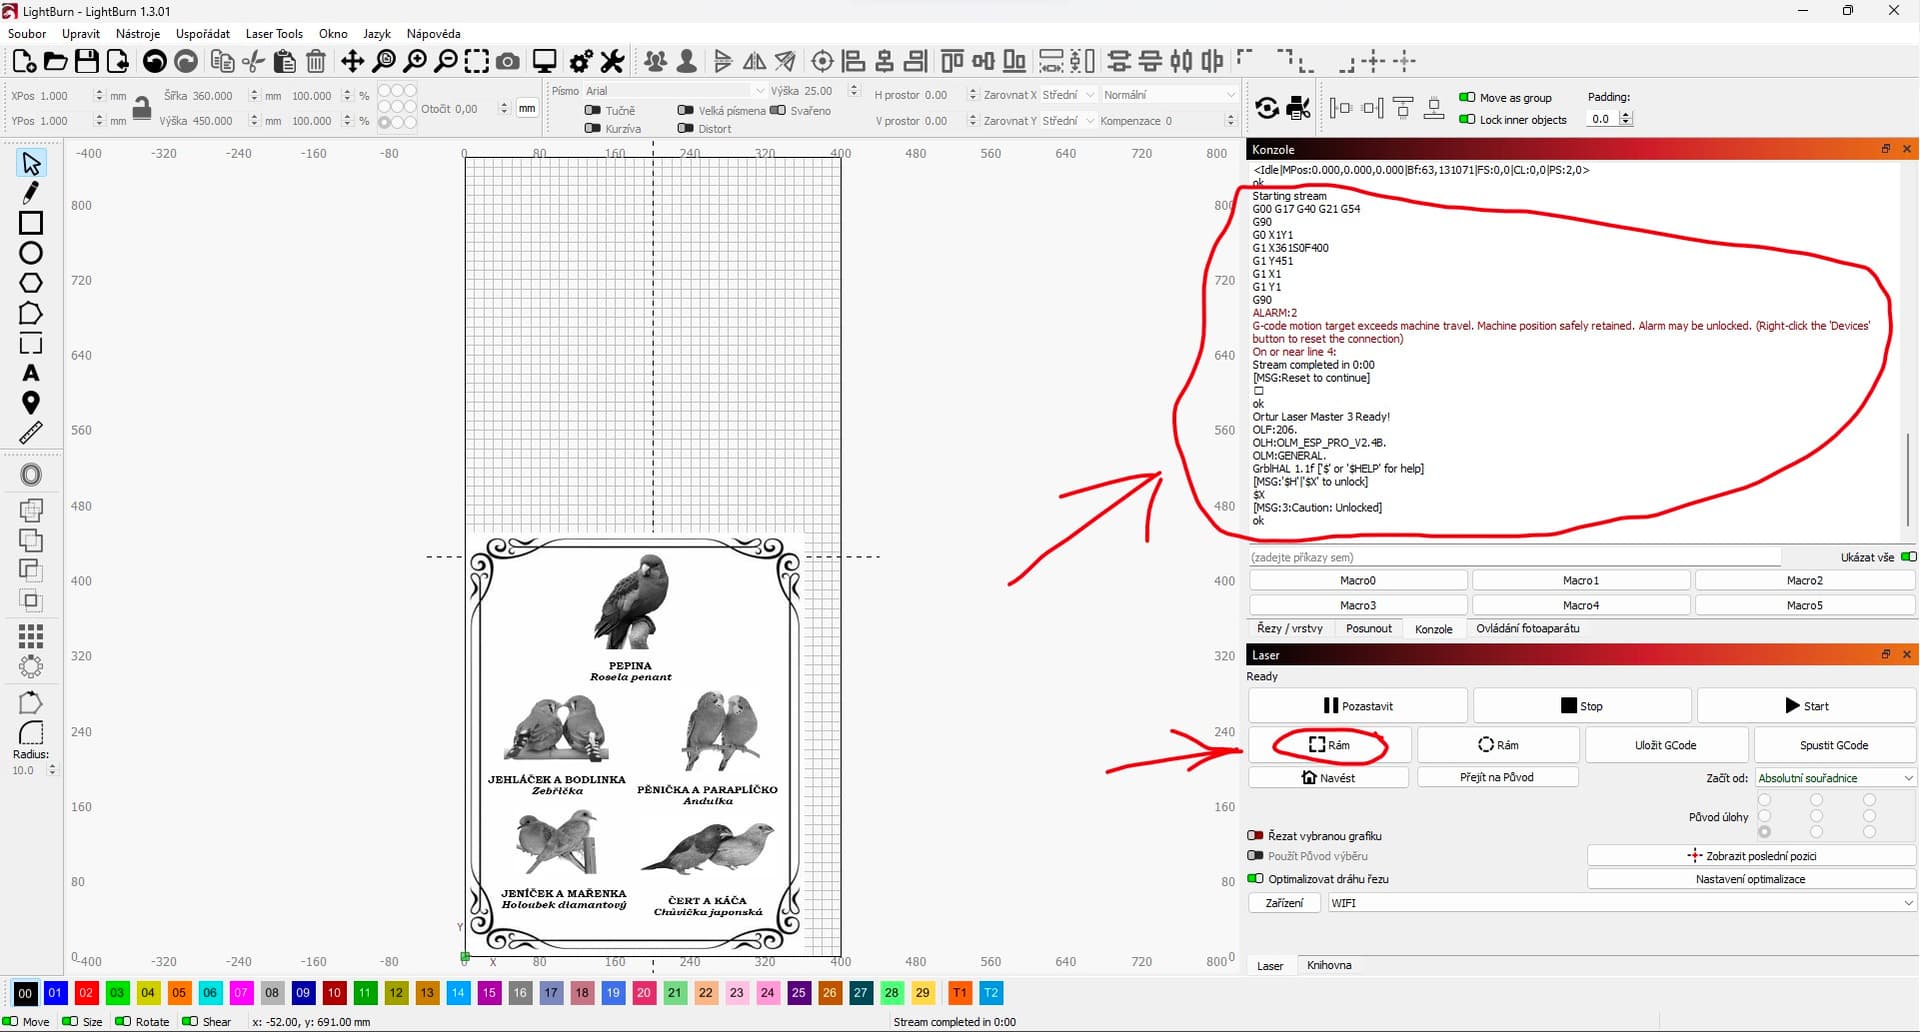Image resolution: width=1920 pixels, height=1032 pixels.
Task: Open the Laser Tools menu
Action: click(274, 34)
